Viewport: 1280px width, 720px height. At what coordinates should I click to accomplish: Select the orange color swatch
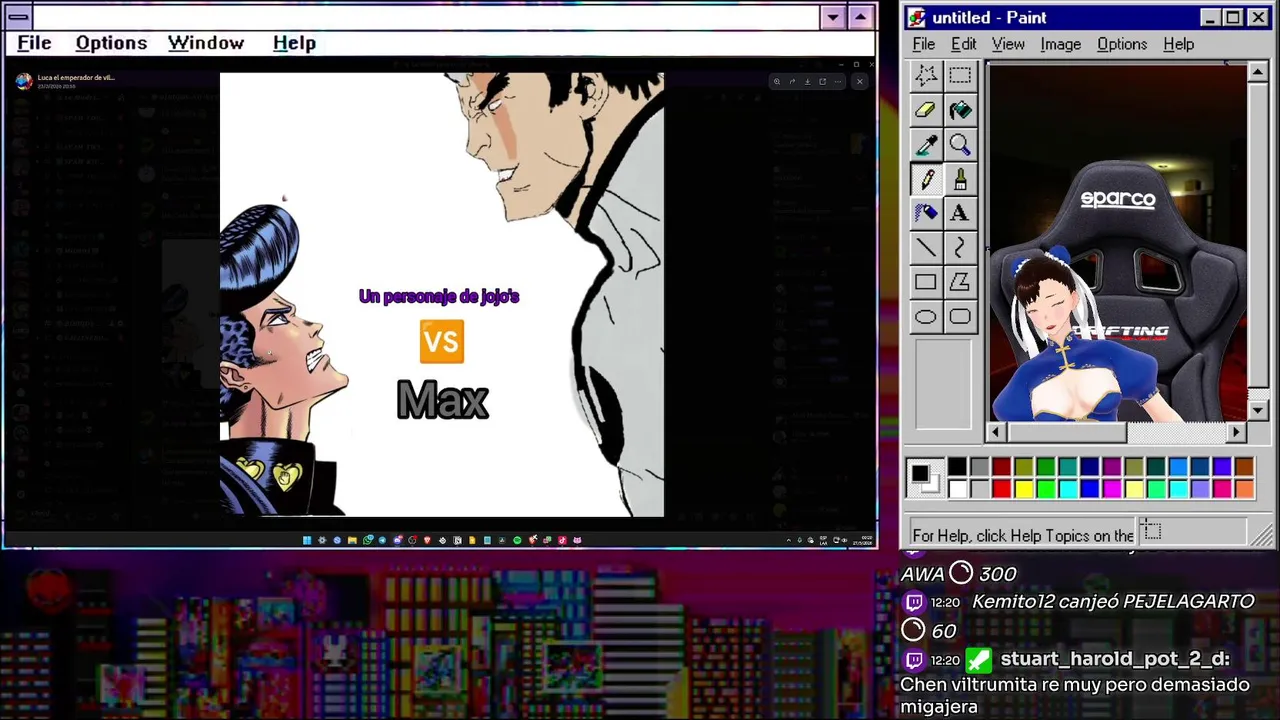click(x=1244, y=489)
